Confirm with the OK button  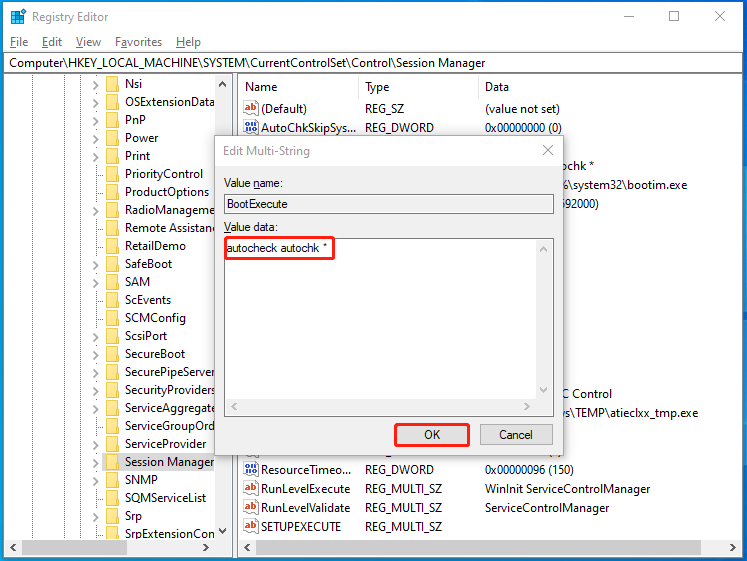point(432,435)
